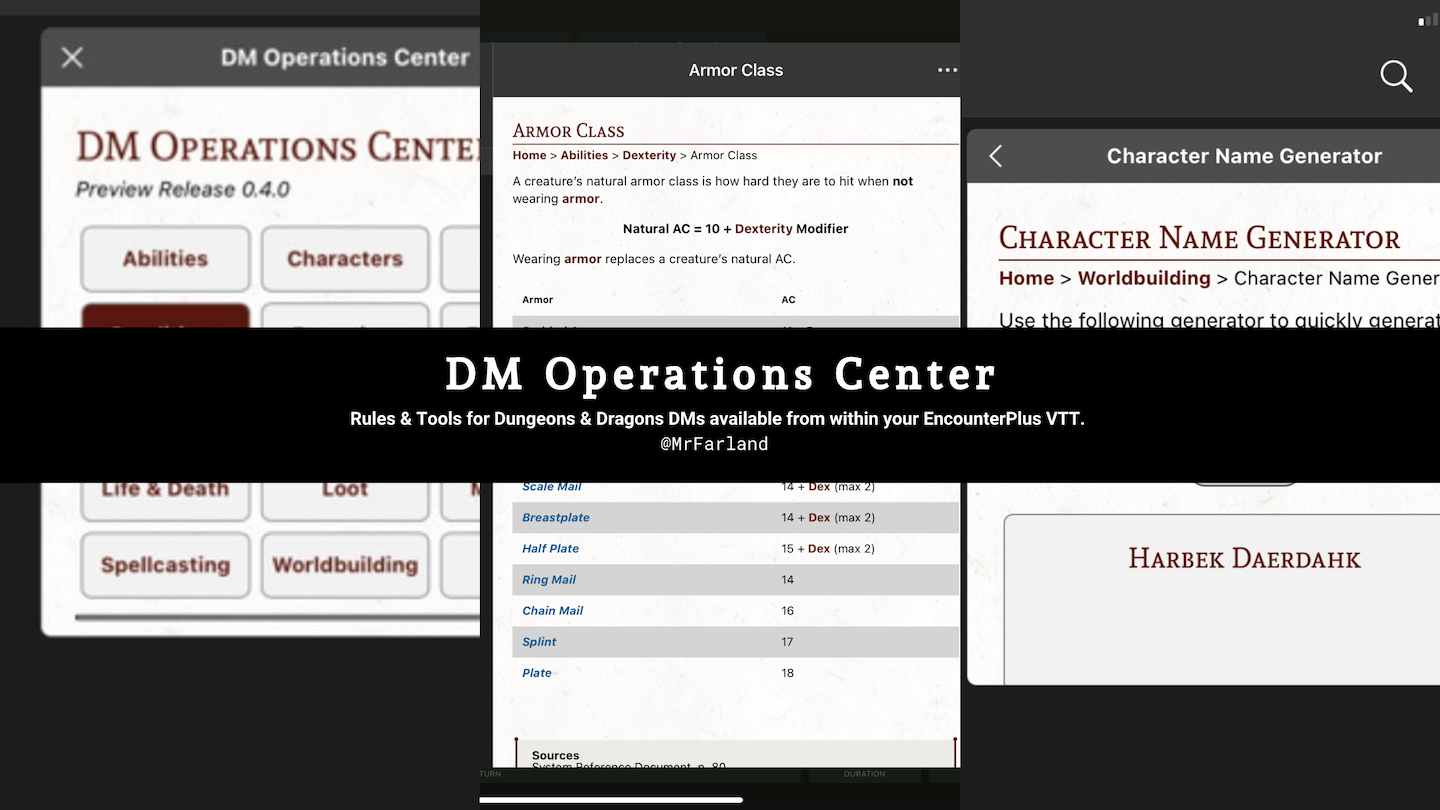Select the Harbek Daerdahk name card
Screen dimensions: 1440x810
pos(1244,558)
